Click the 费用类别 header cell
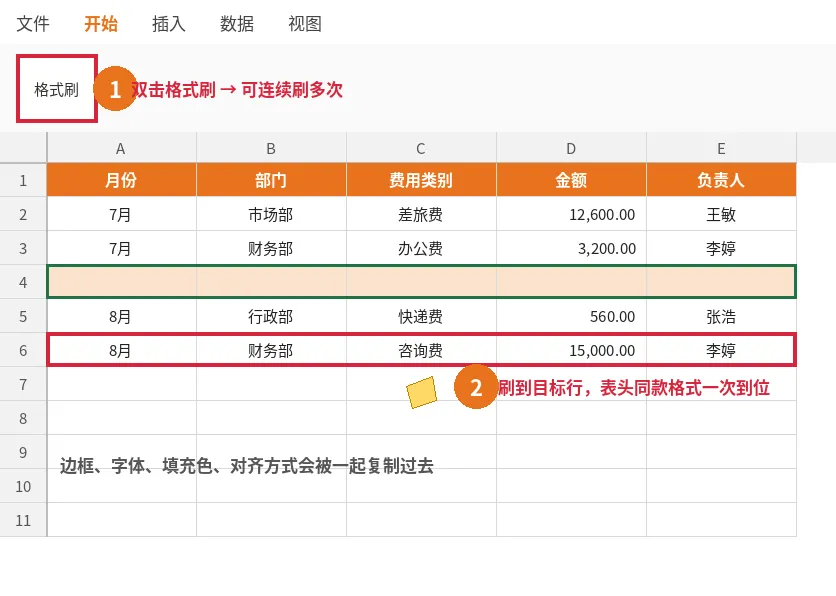This screenshot has width=836, height=596. 421,180
